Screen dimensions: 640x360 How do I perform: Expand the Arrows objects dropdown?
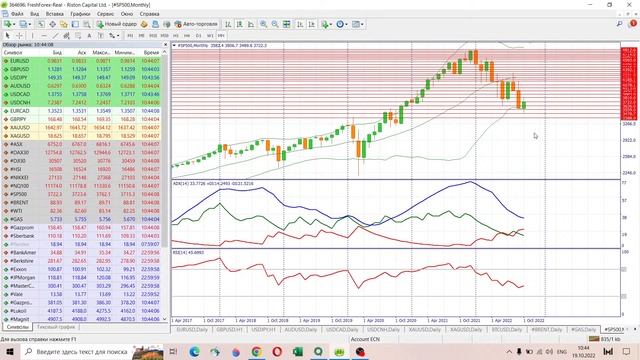(118, 36)
